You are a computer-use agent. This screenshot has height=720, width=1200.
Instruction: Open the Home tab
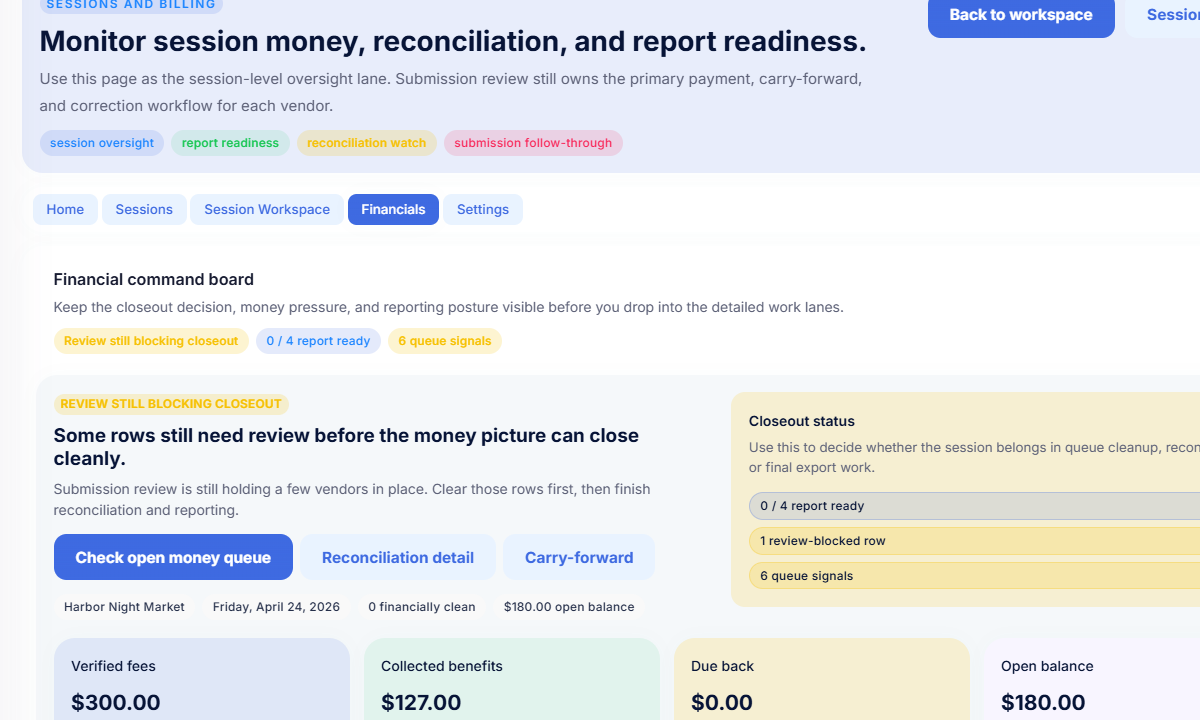coord(65,209)
